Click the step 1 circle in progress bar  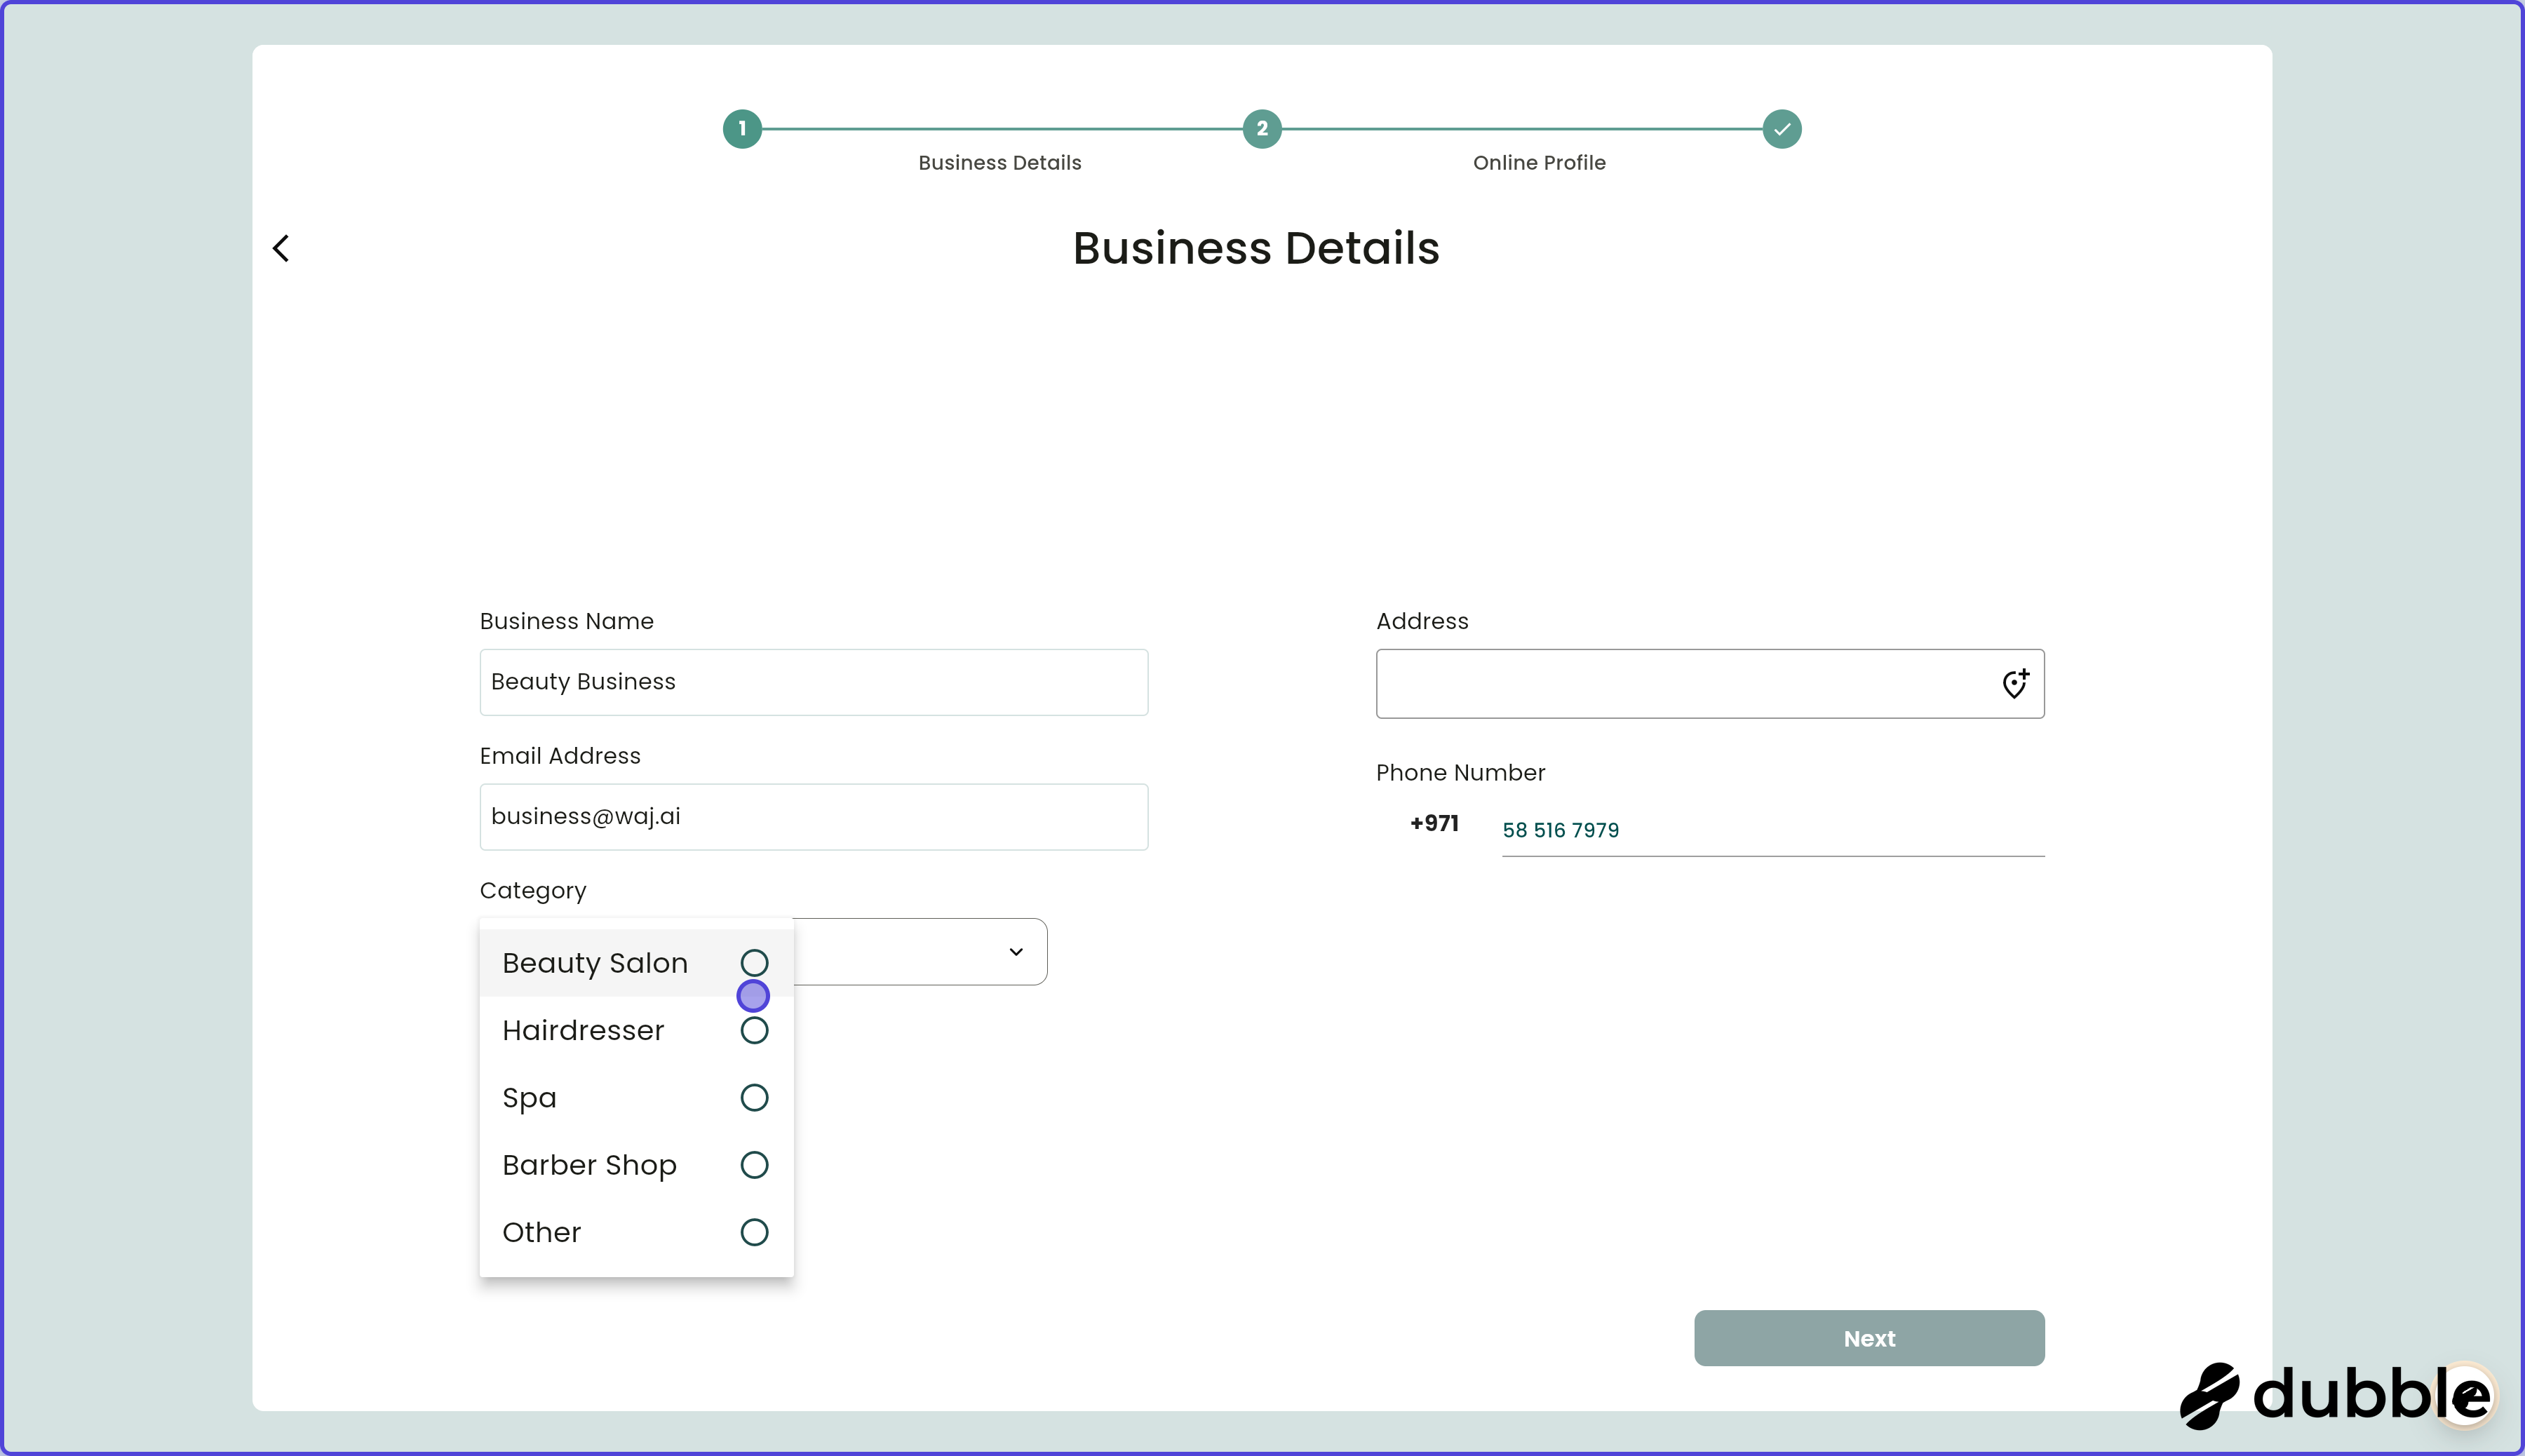point(742,128)
